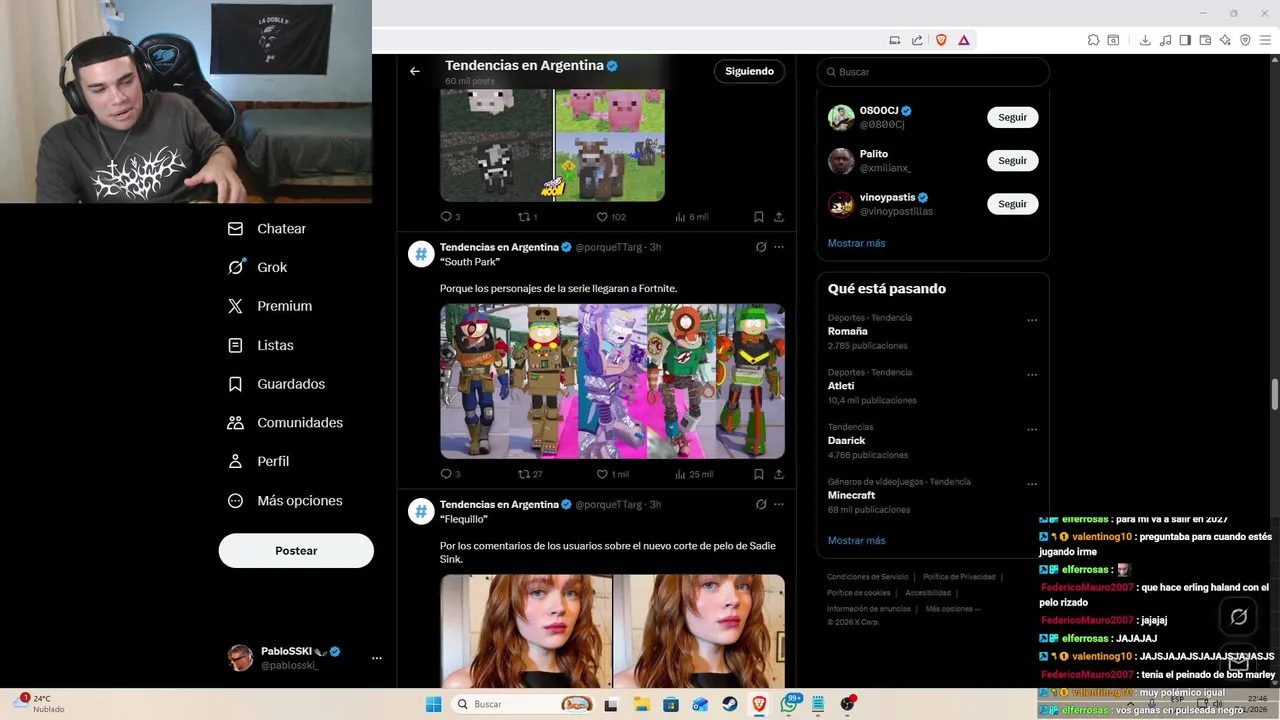Open account menu dots next to PabloSSKI
1280x720 pixels.
coord(377,658)
